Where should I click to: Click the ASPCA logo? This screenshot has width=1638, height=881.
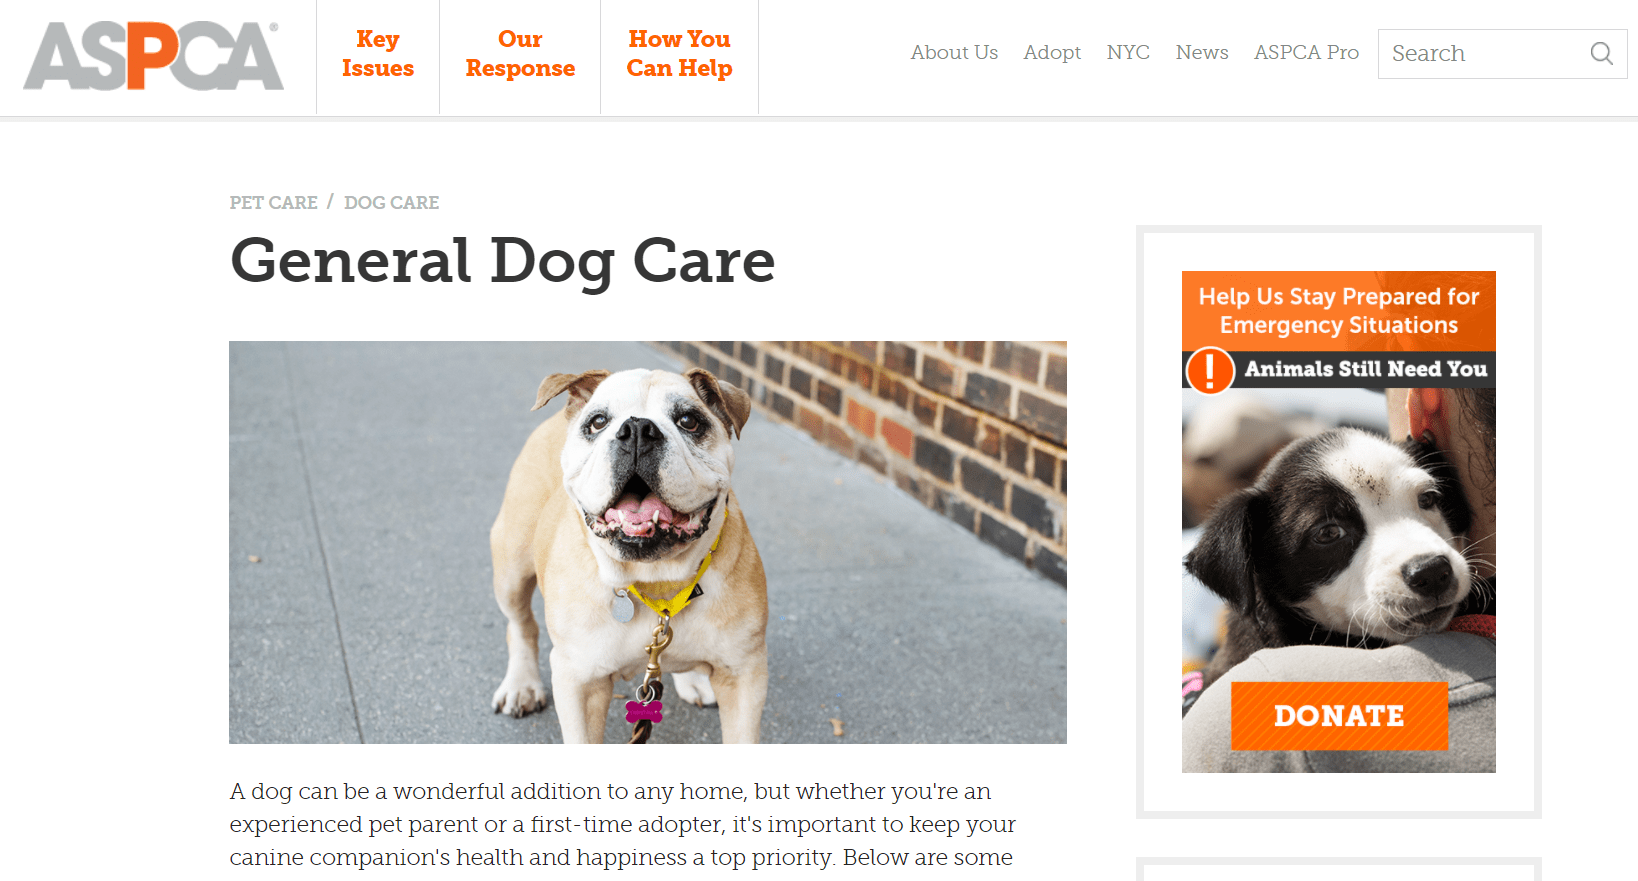click(153, 56)
